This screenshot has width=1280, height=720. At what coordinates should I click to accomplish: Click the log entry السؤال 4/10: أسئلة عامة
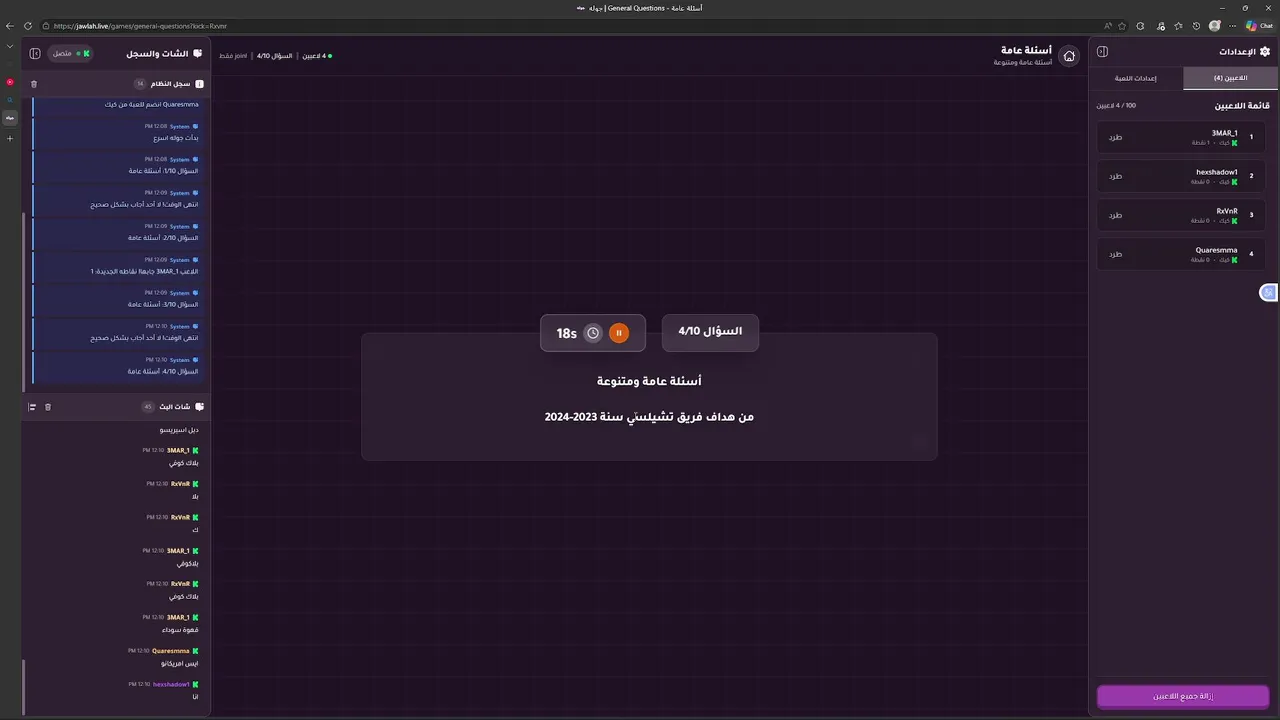tap(163, 371)
